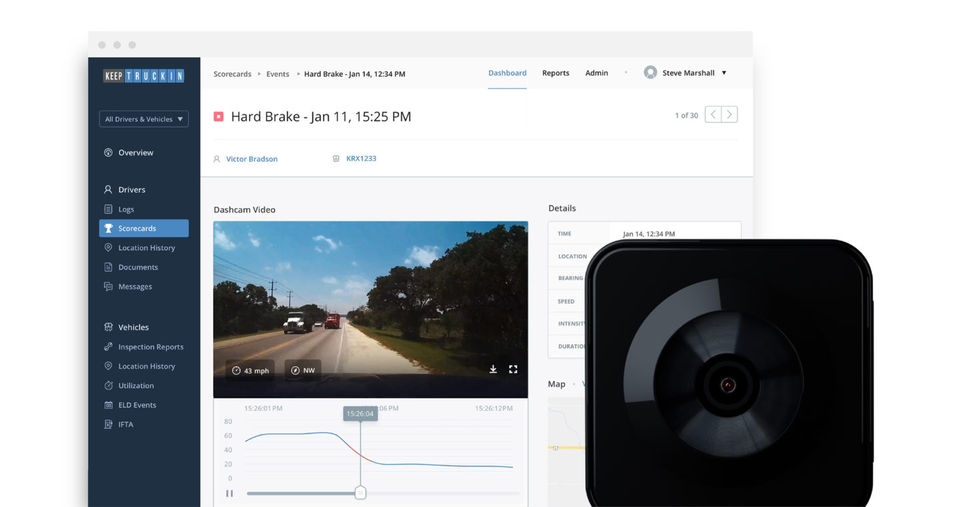Click the Details heading

click(562, 208)
